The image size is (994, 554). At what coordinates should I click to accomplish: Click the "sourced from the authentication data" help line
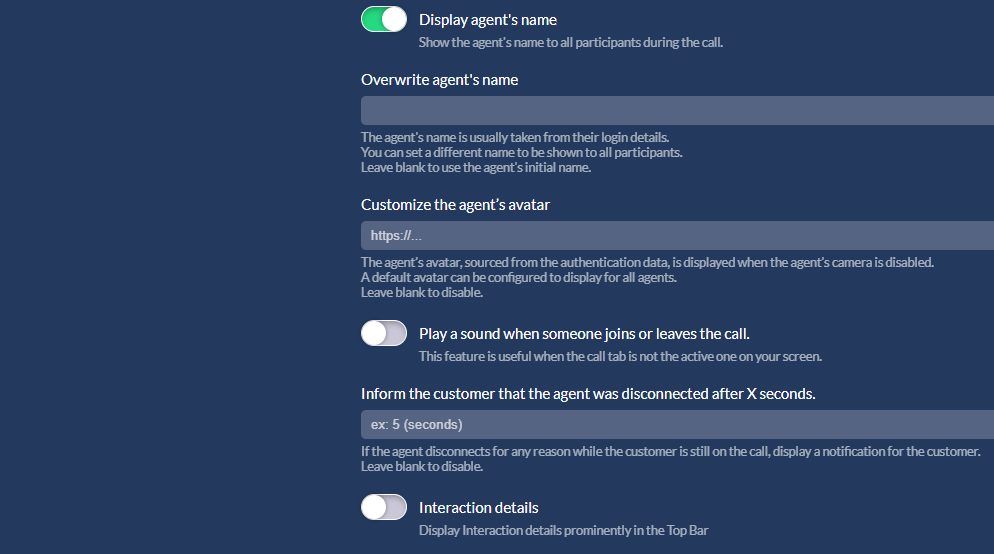[646, 262]
